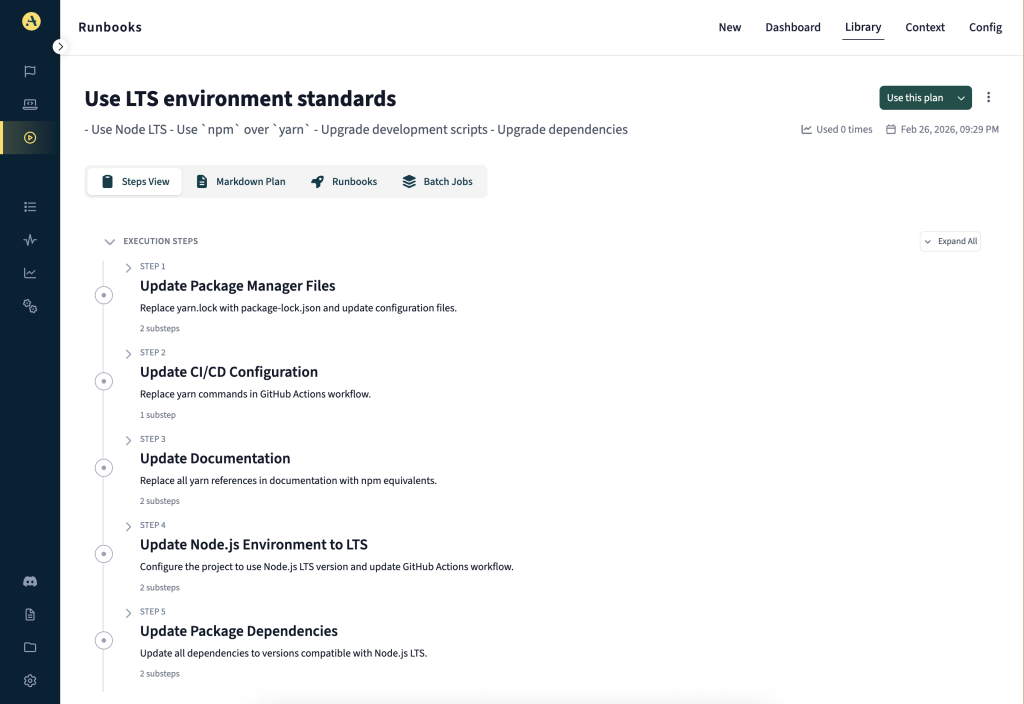
Task: Click the analytics line-chart icon in sidebar
Action: (29, 272)
